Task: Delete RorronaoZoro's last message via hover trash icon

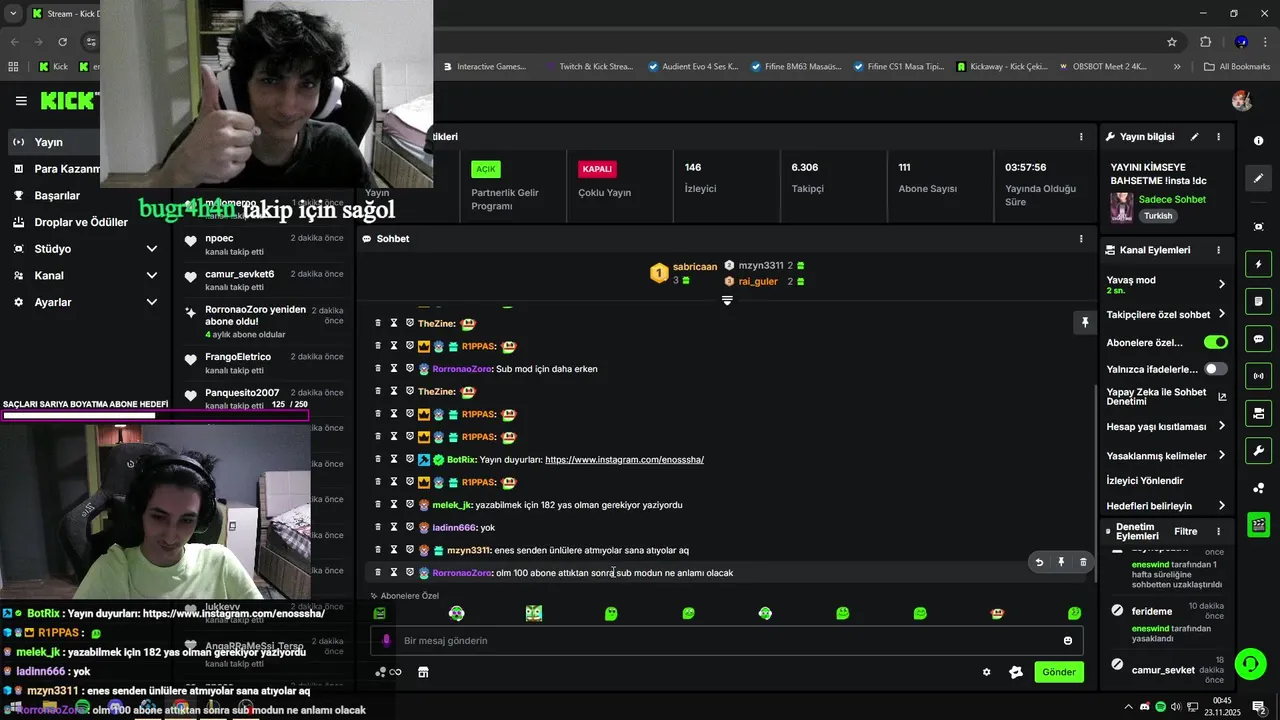Action: (x=1083, y=563)
